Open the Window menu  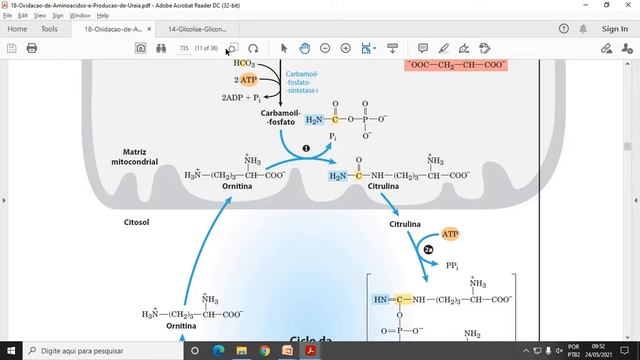pyautogui.click(x=80, y=16)
